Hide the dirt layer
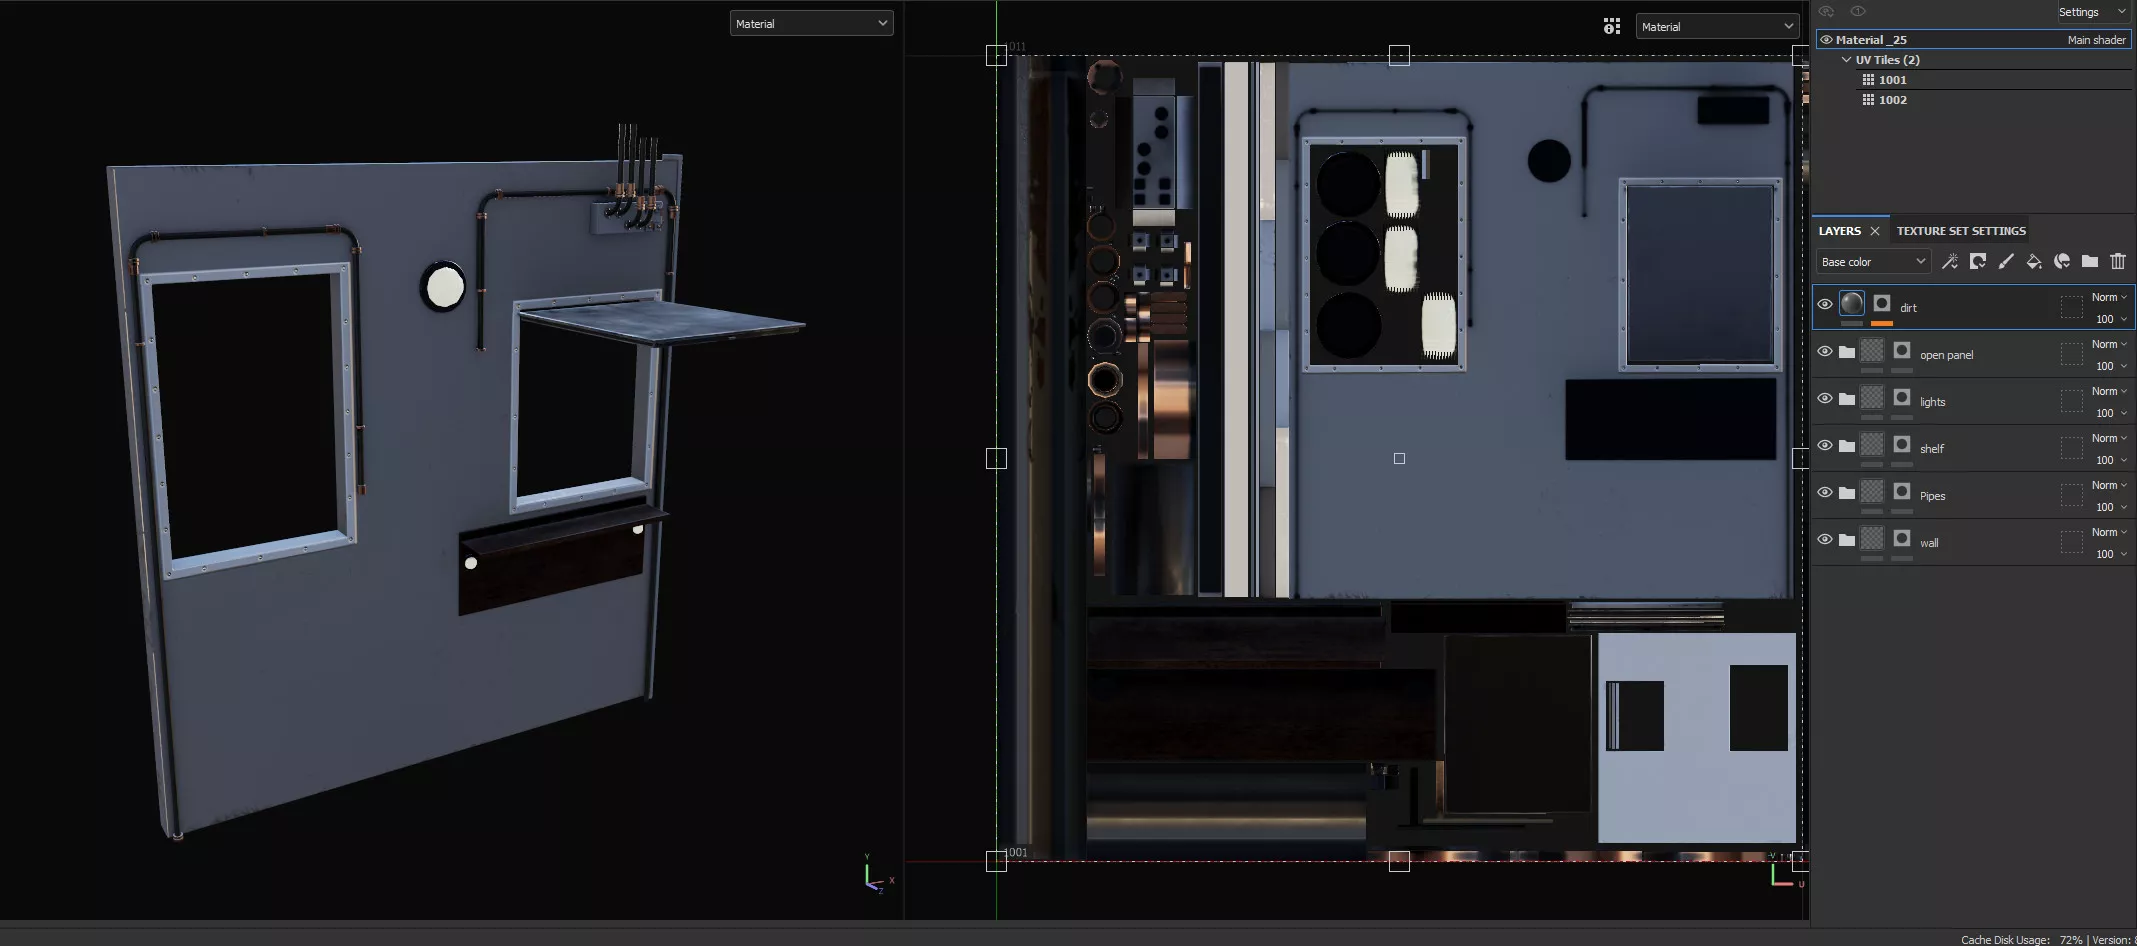The image size is (2137, 946). (1825, 305)
